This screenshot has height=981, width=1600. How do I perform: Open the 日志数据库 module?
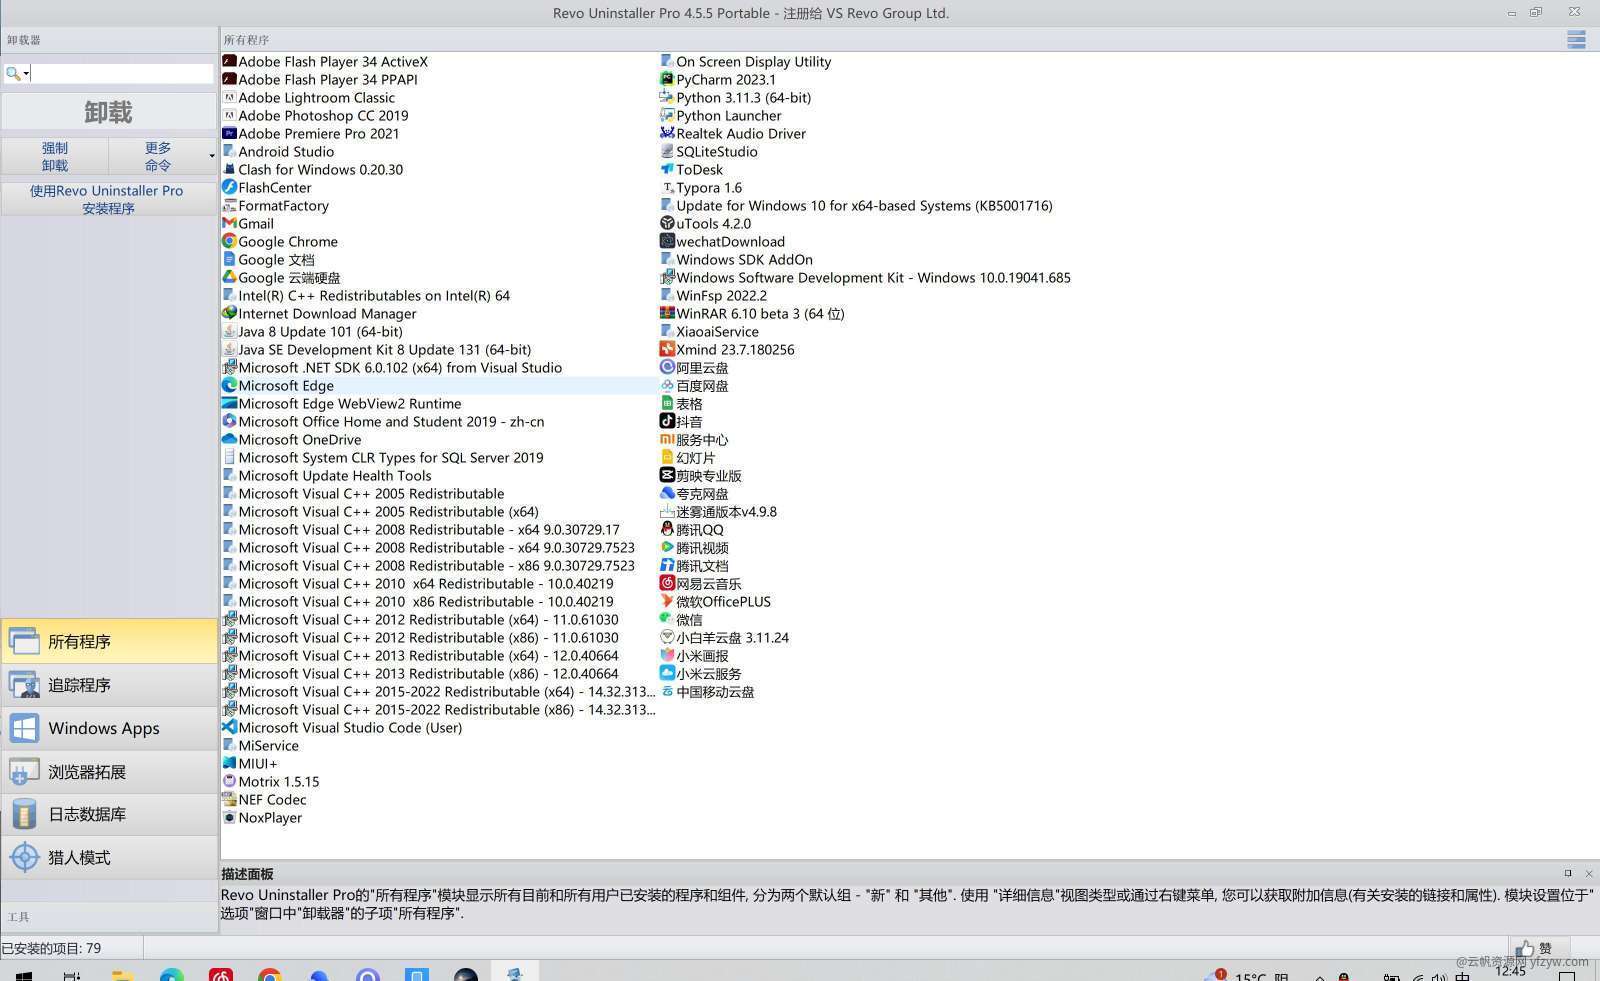[x=109, y=814]
